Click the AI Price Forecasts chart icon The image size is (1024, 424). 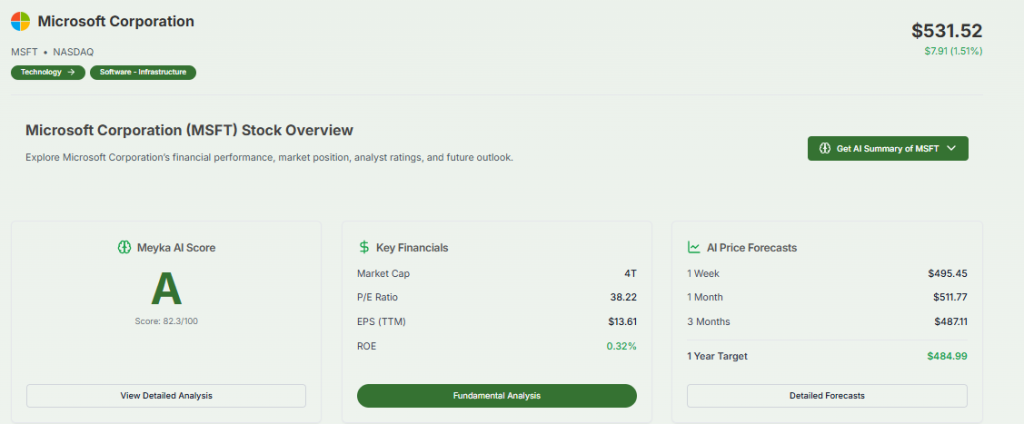[694, 248]
